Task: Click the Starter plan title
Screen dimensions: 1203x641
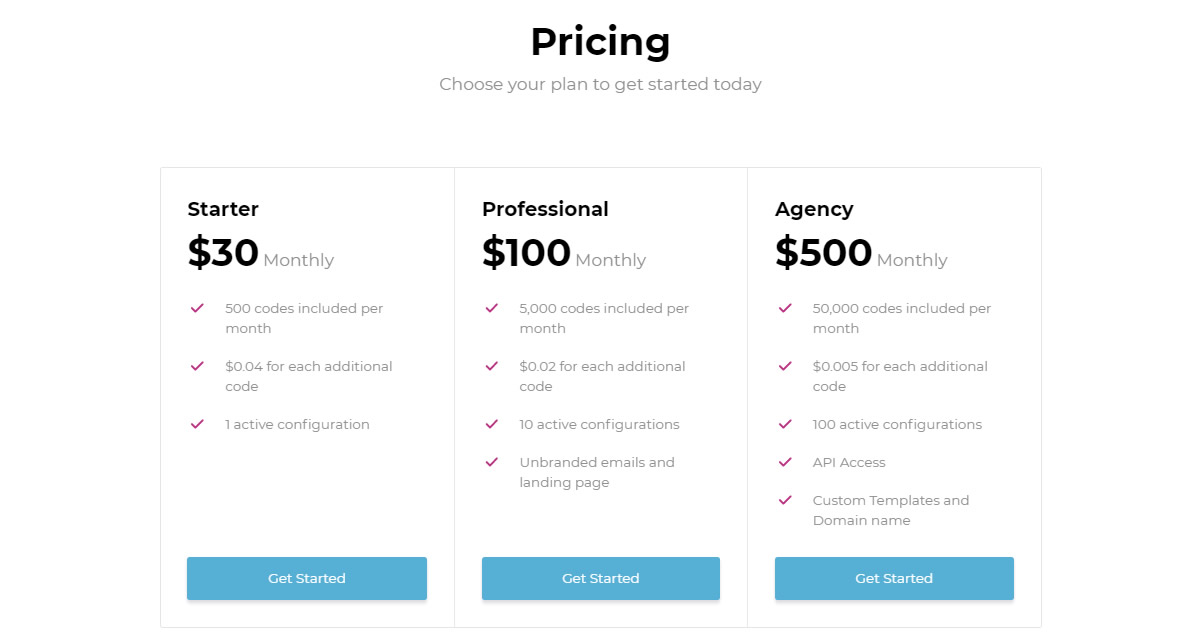Action: point(223,209)
